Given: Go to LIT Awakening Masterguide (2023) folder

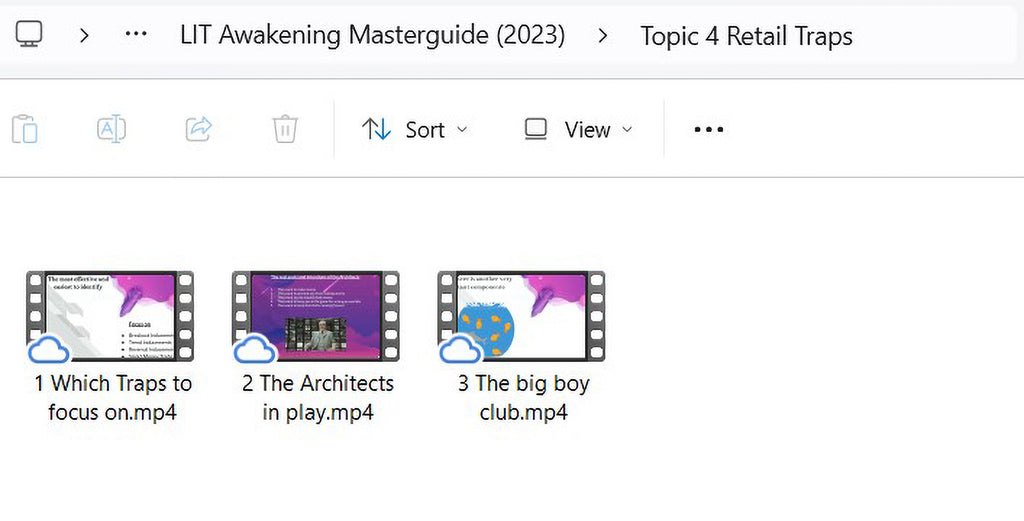Looking at the screenshot, I should 372,35.
